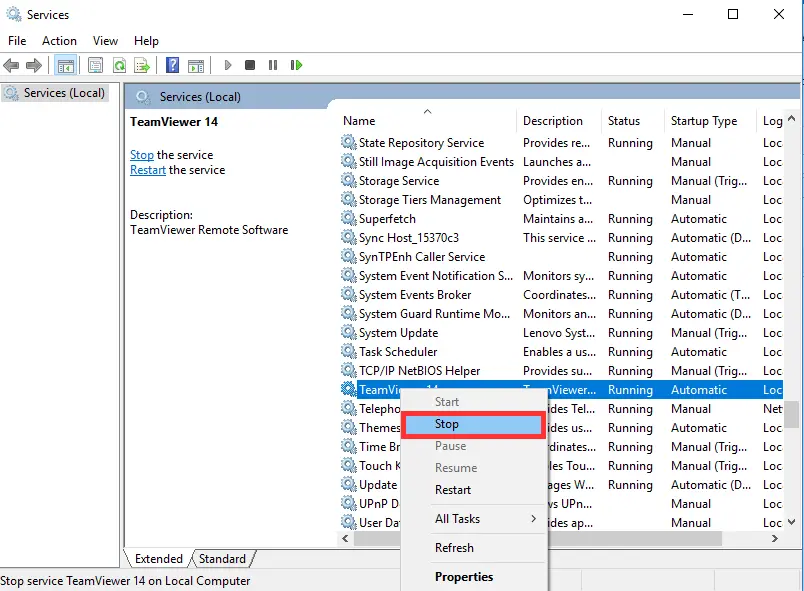Click the Stop the service link
Image resolution: width=804 pixels, height=591 pixels.
pos(142,155)
